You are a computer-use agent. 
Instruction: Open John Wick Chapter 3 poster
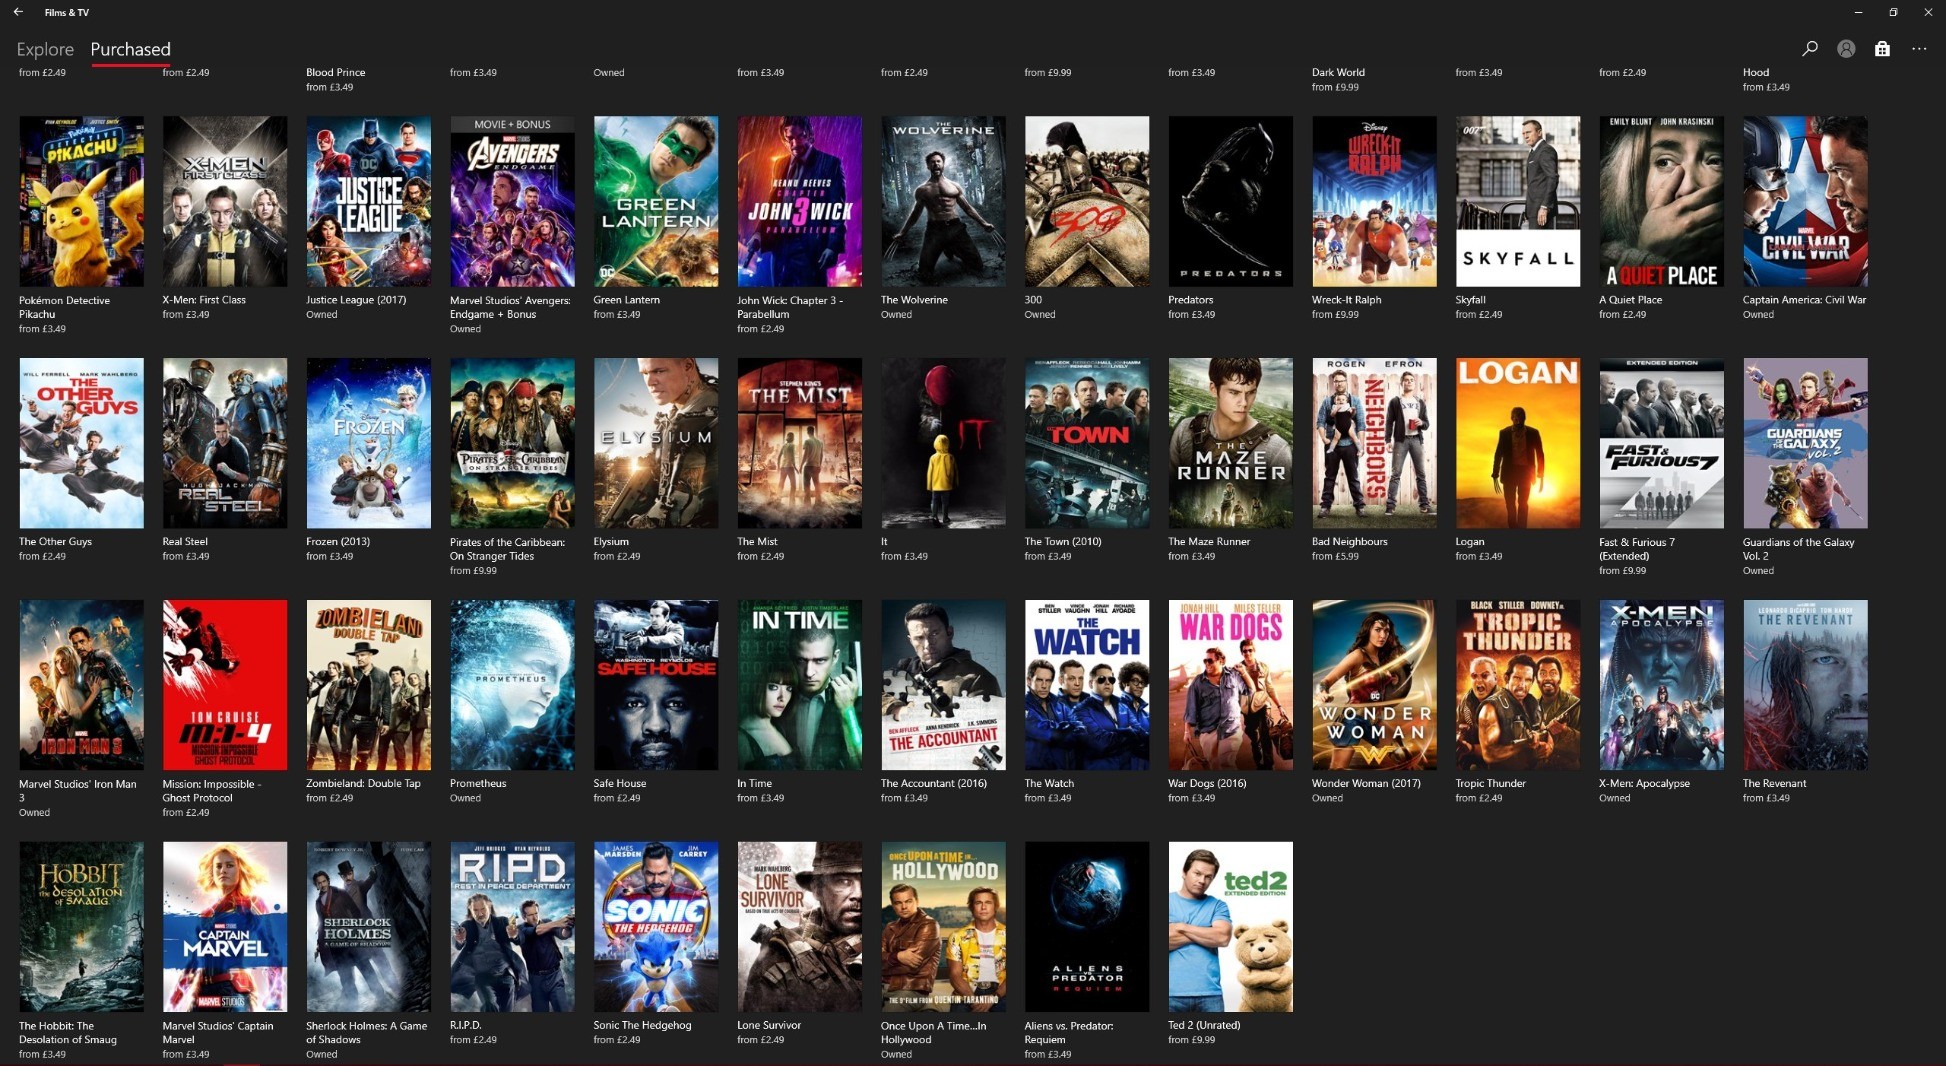pyautogui.click(x=799, y=201)
